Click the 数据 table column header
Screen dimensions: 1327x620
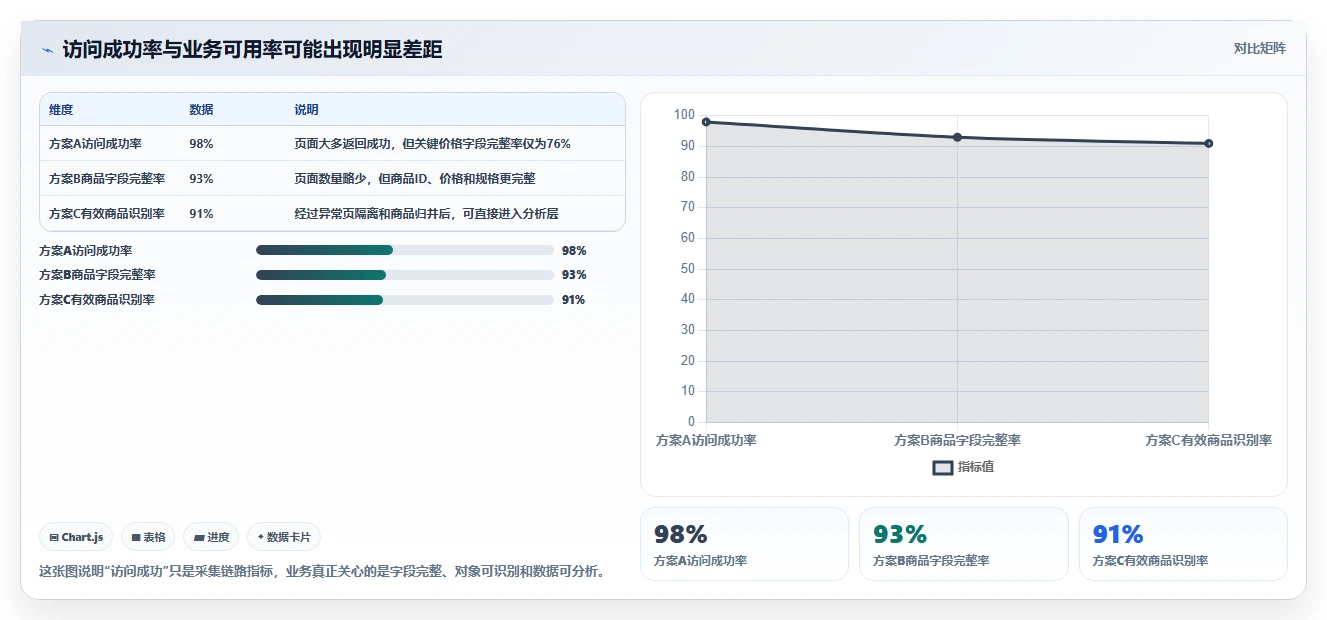pyautogui.click(x=201, y=110)
